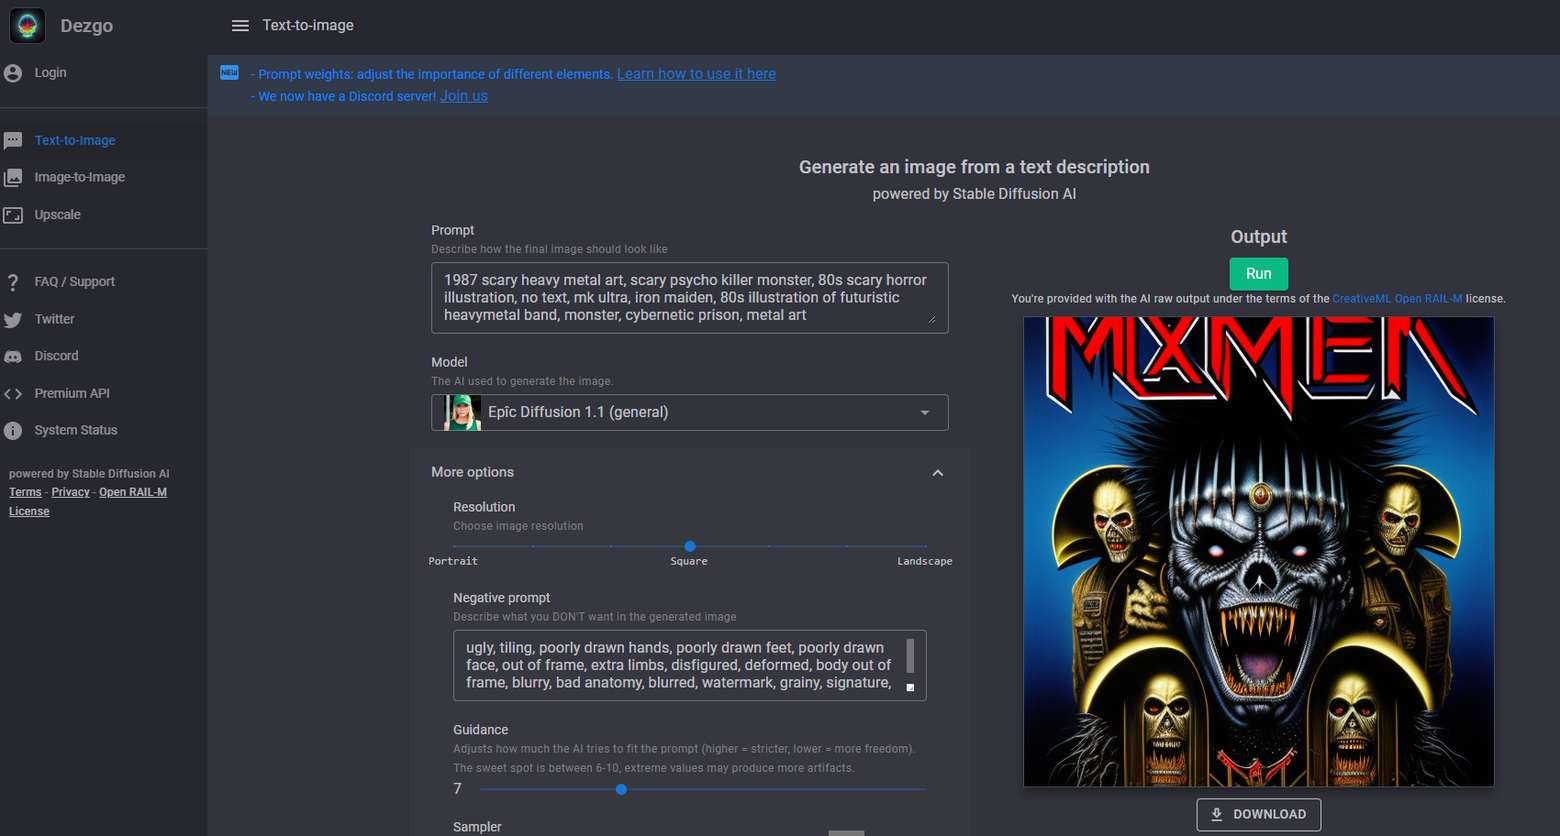Click into the Prompt text area

click(x=690, y=298)
